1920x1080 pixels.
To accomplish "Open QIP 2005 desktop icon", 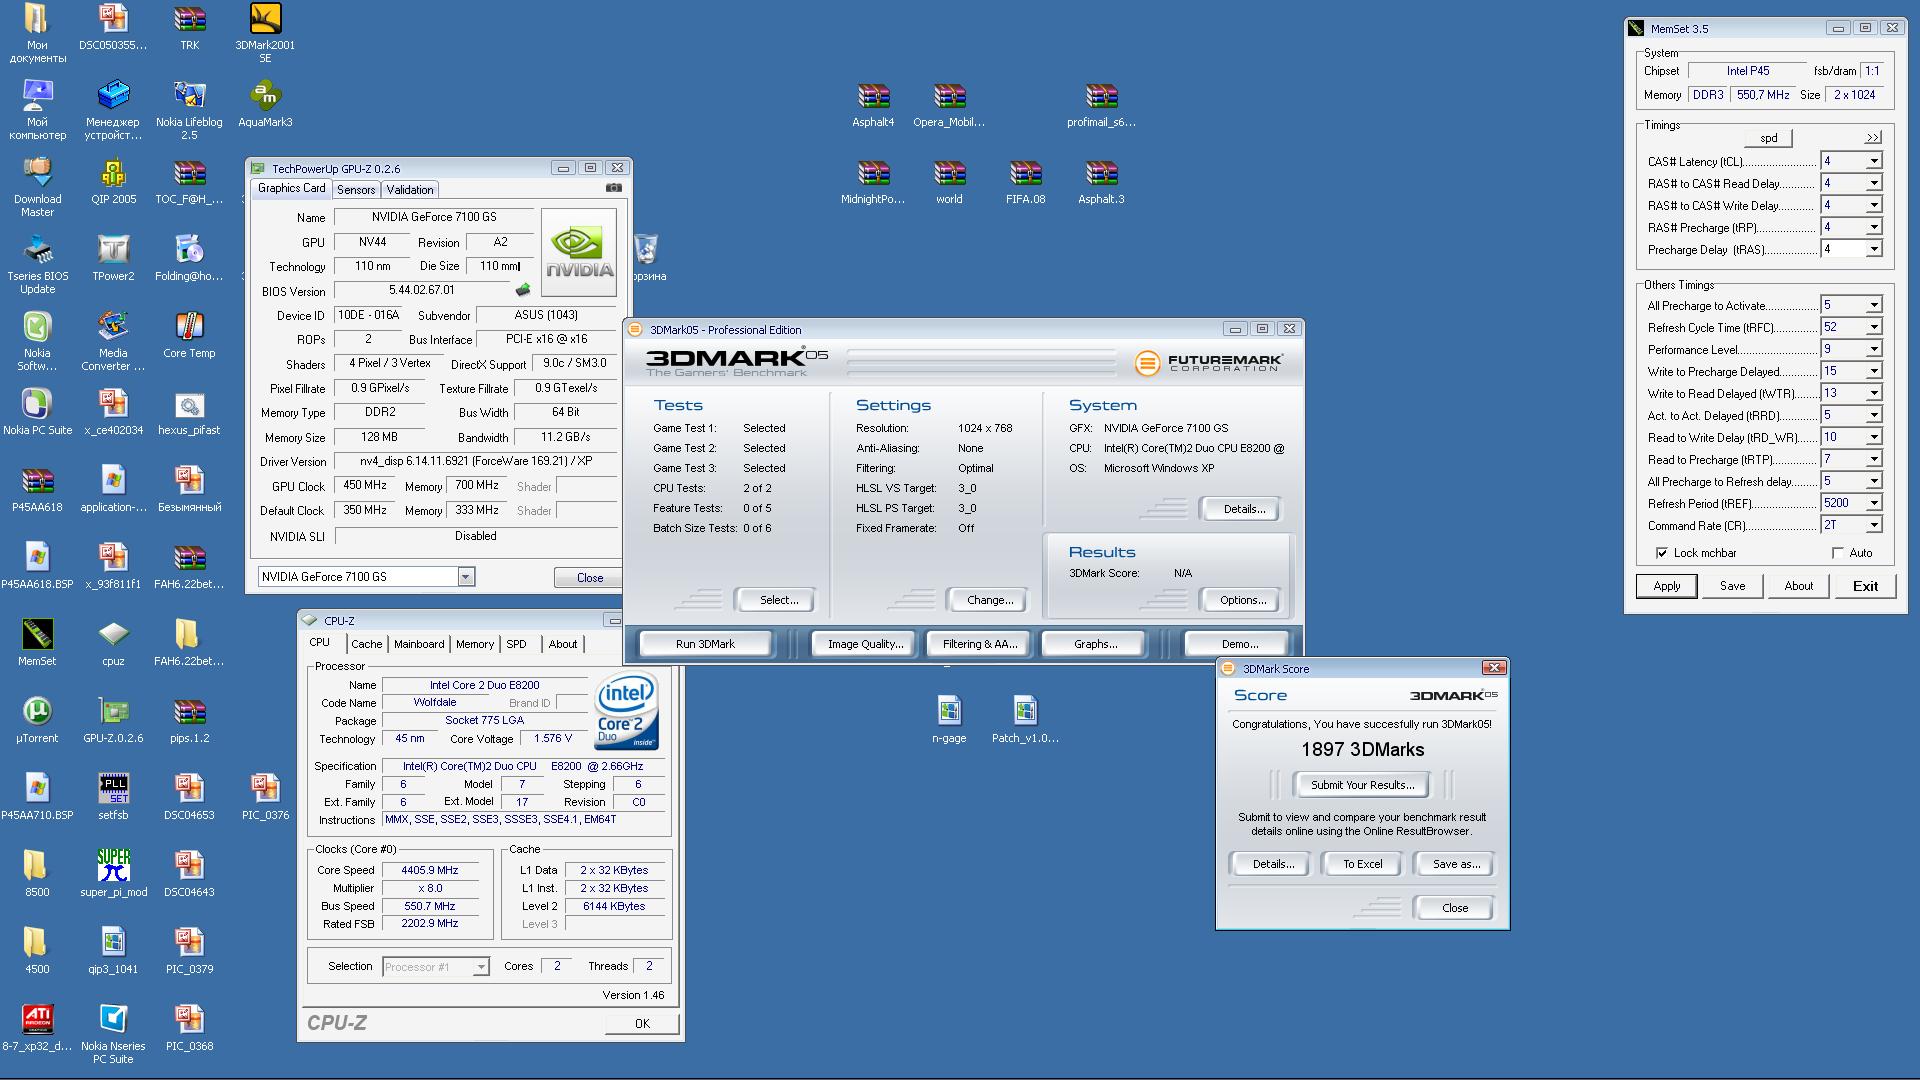I will pyautogui.click(x=113, y=181).
